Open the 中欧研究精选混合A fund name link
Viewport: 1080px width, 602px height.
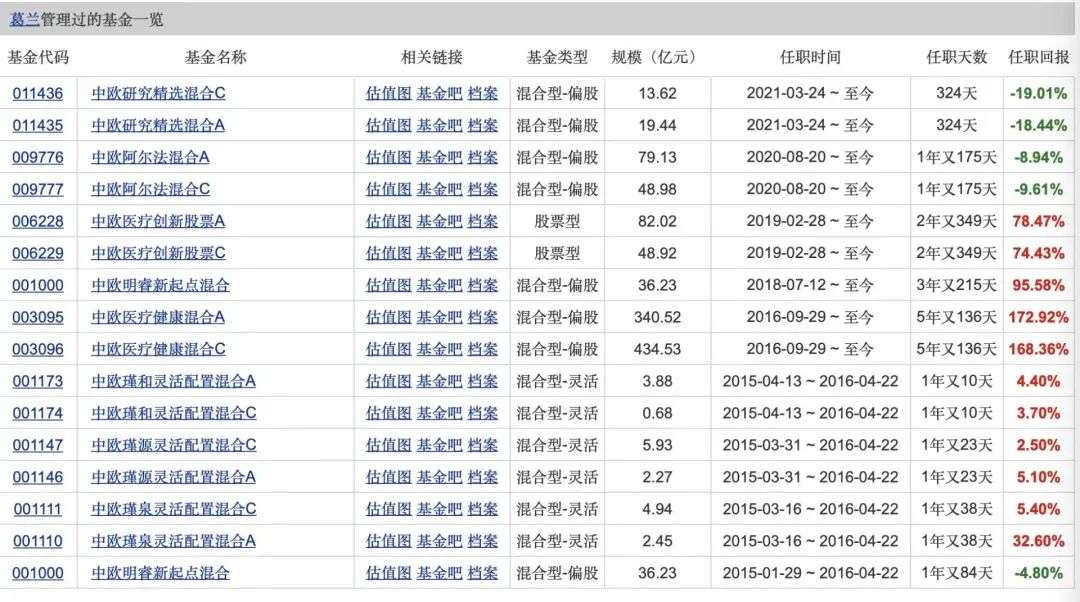tap(158, 125)
